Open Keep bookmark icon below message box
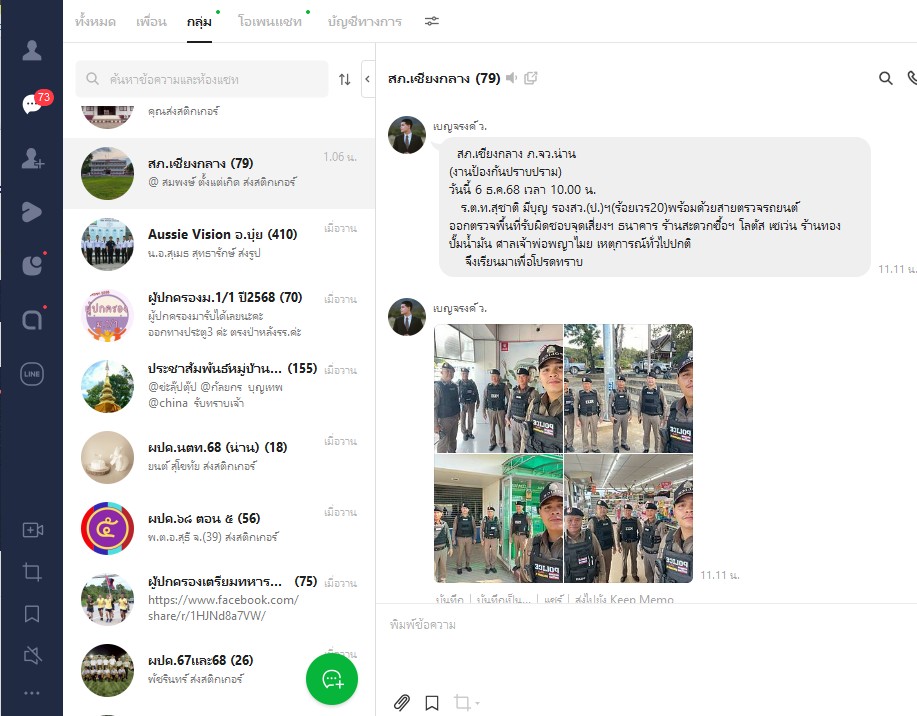917x716 pixels. click(x=431, y=703)
